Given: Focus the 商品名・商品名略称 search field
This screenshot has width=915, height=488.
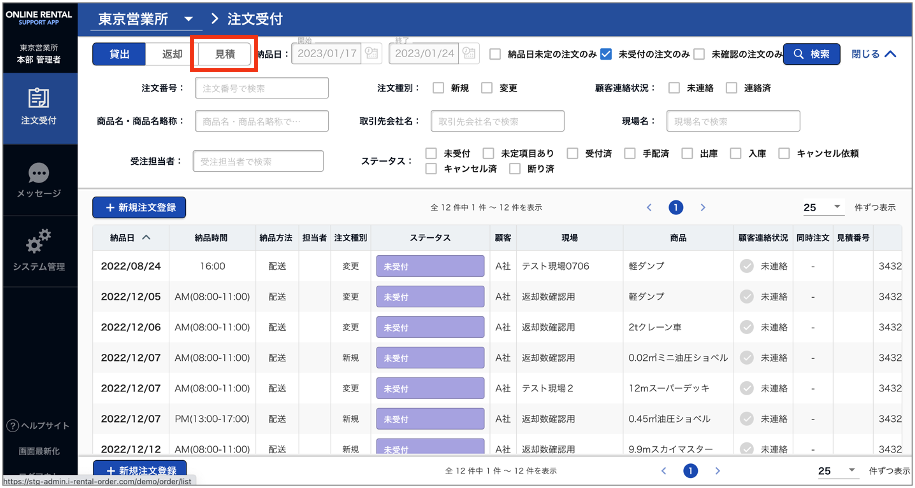Looking at the screenshot, I should point(261,121).
